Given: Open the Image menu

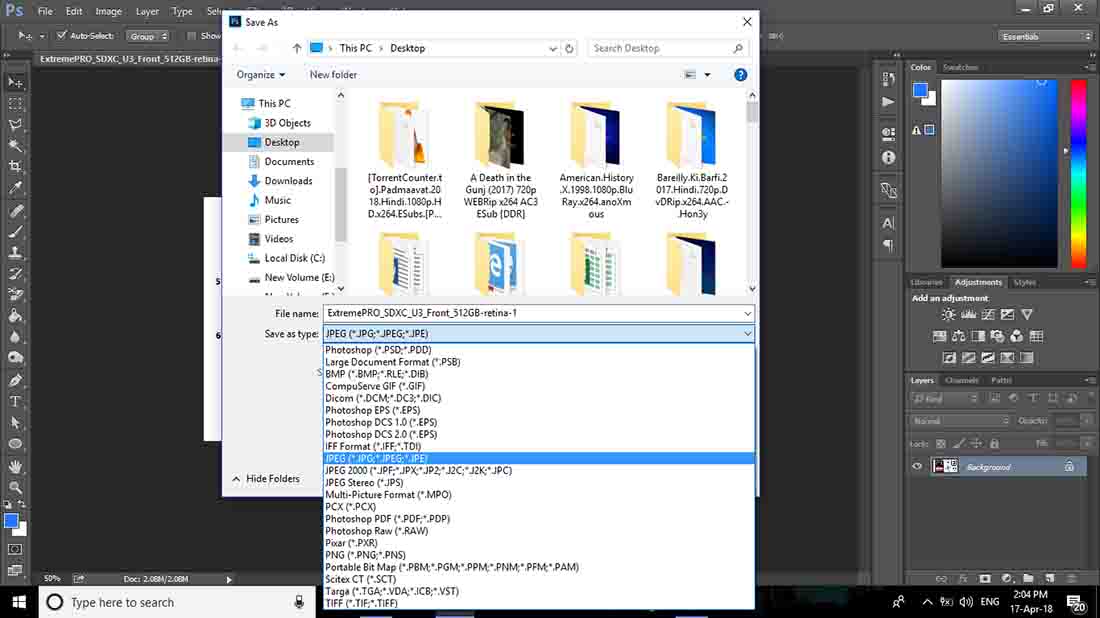Looking at the screenshot, I should tap(108, 11).
